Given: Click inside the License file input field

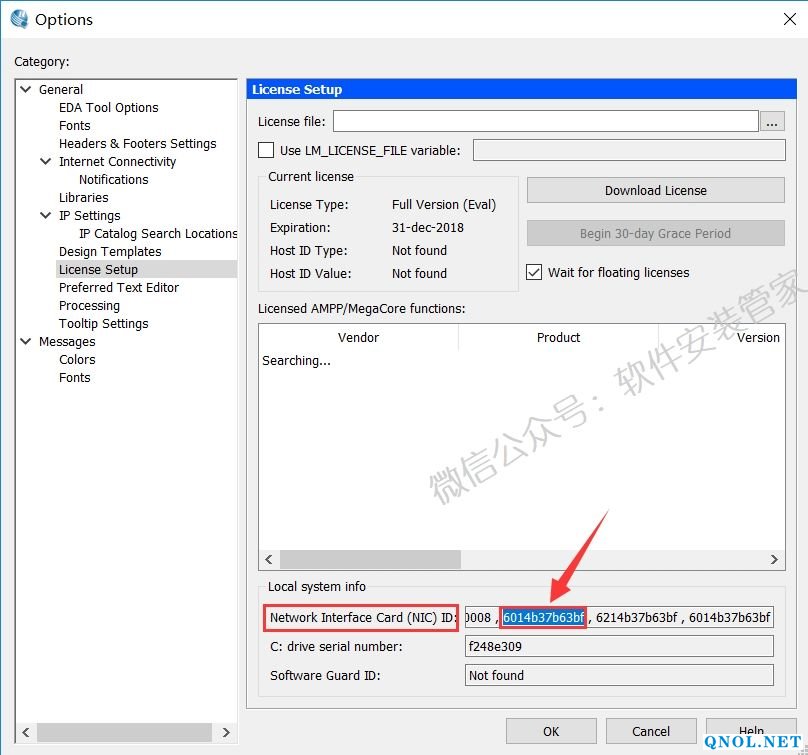Looking at the screenshot, I should click(545, 122).
